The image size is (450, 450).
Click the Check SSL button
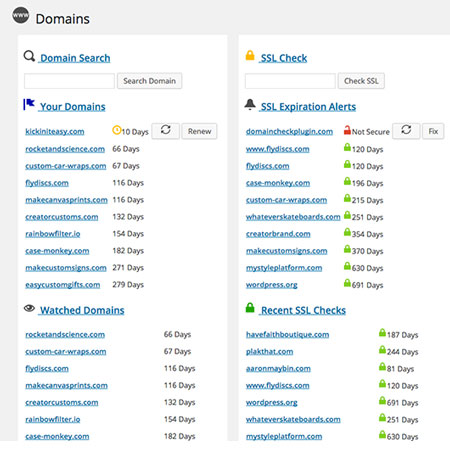361,81
